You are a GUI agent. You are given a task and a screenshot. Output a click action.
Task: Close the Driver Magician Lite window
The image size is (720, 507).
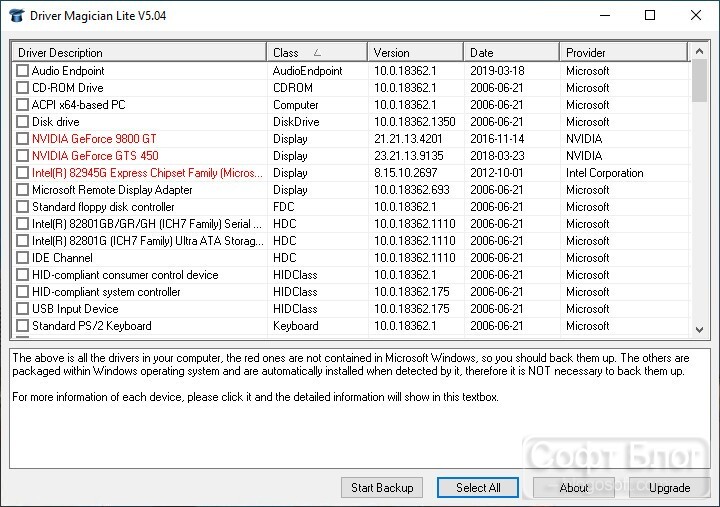(696, 16)
